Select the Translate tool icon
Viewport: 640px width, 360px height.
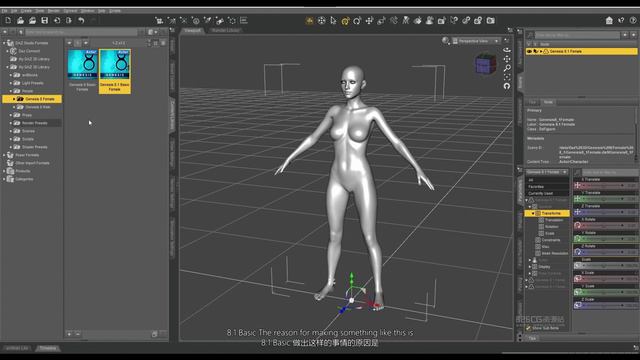click(x=369, y=20)
